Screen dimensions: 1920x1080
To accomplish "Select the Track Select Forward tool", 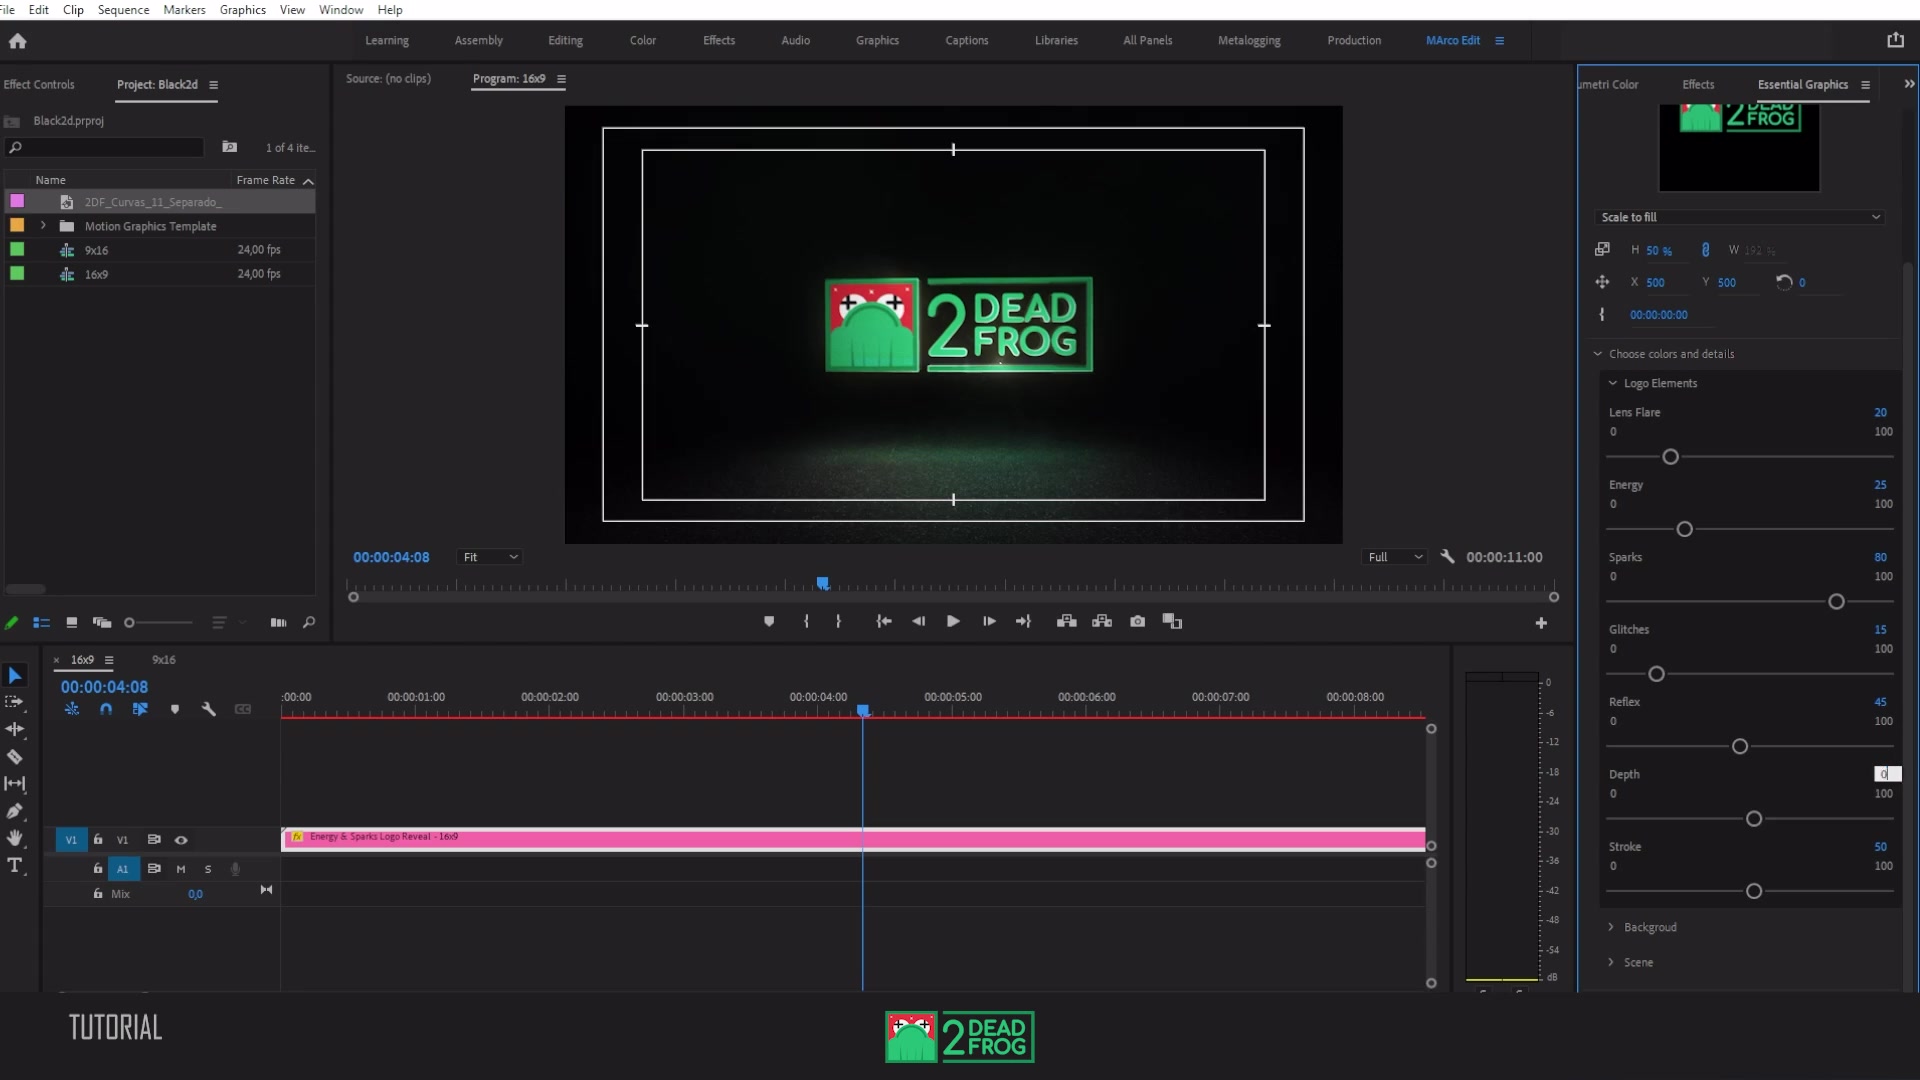I will click(15, 702).
